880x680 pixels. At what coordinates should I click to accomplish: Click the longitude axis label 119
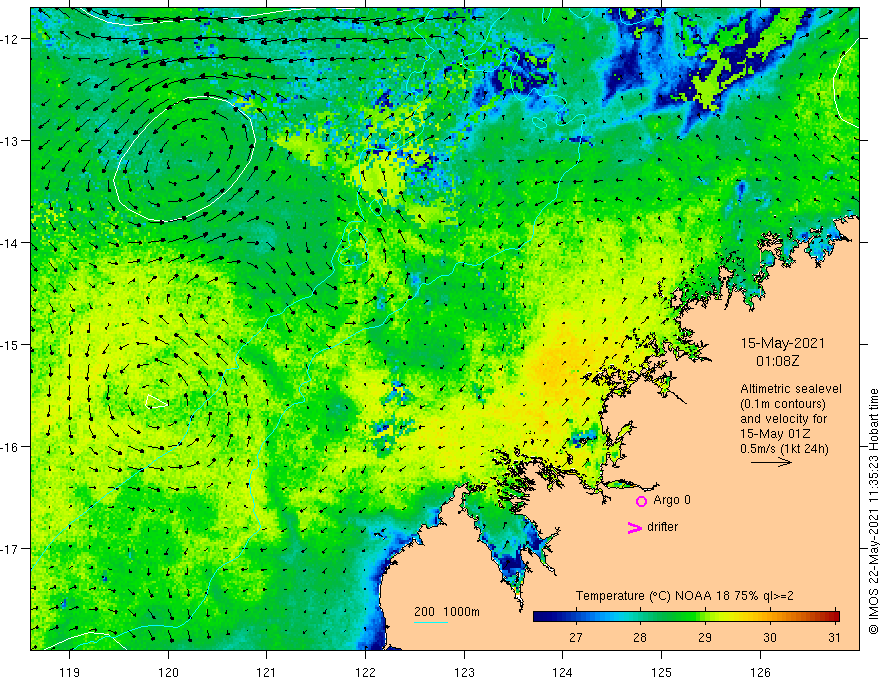coord(70,672)
